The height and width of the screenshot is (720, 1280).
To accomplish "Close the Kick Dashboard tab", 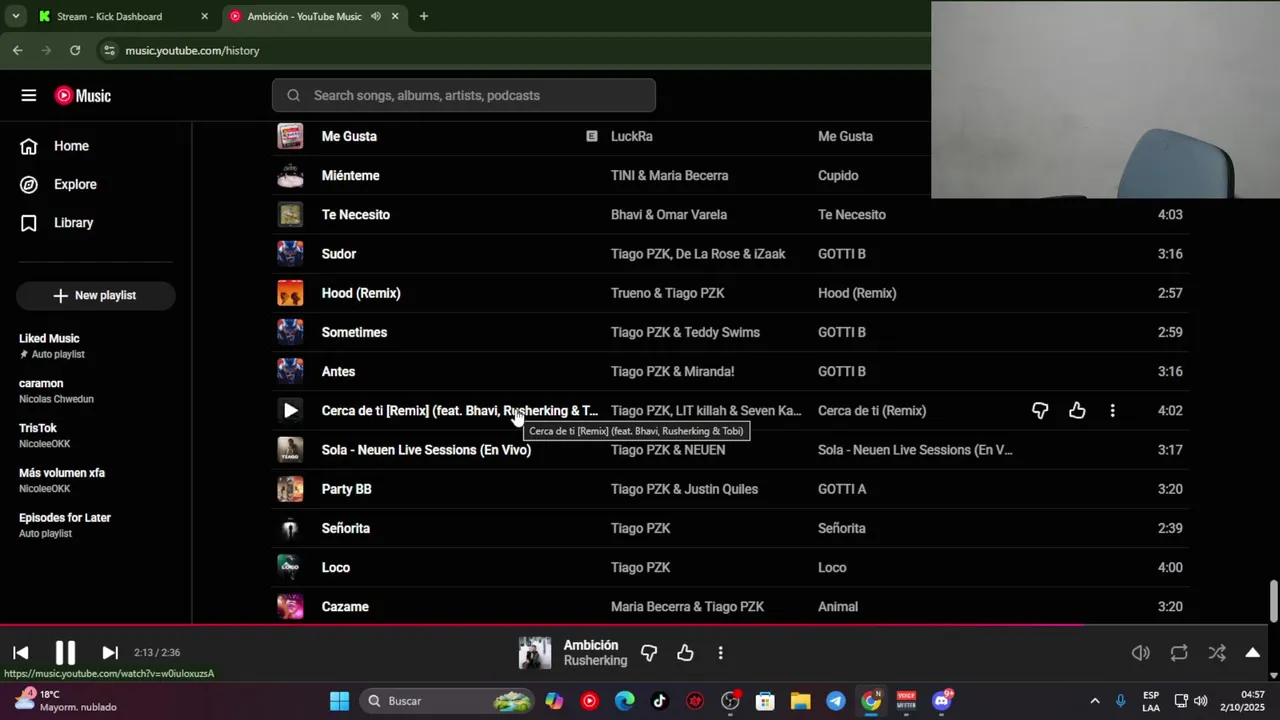I will point(204,16).
